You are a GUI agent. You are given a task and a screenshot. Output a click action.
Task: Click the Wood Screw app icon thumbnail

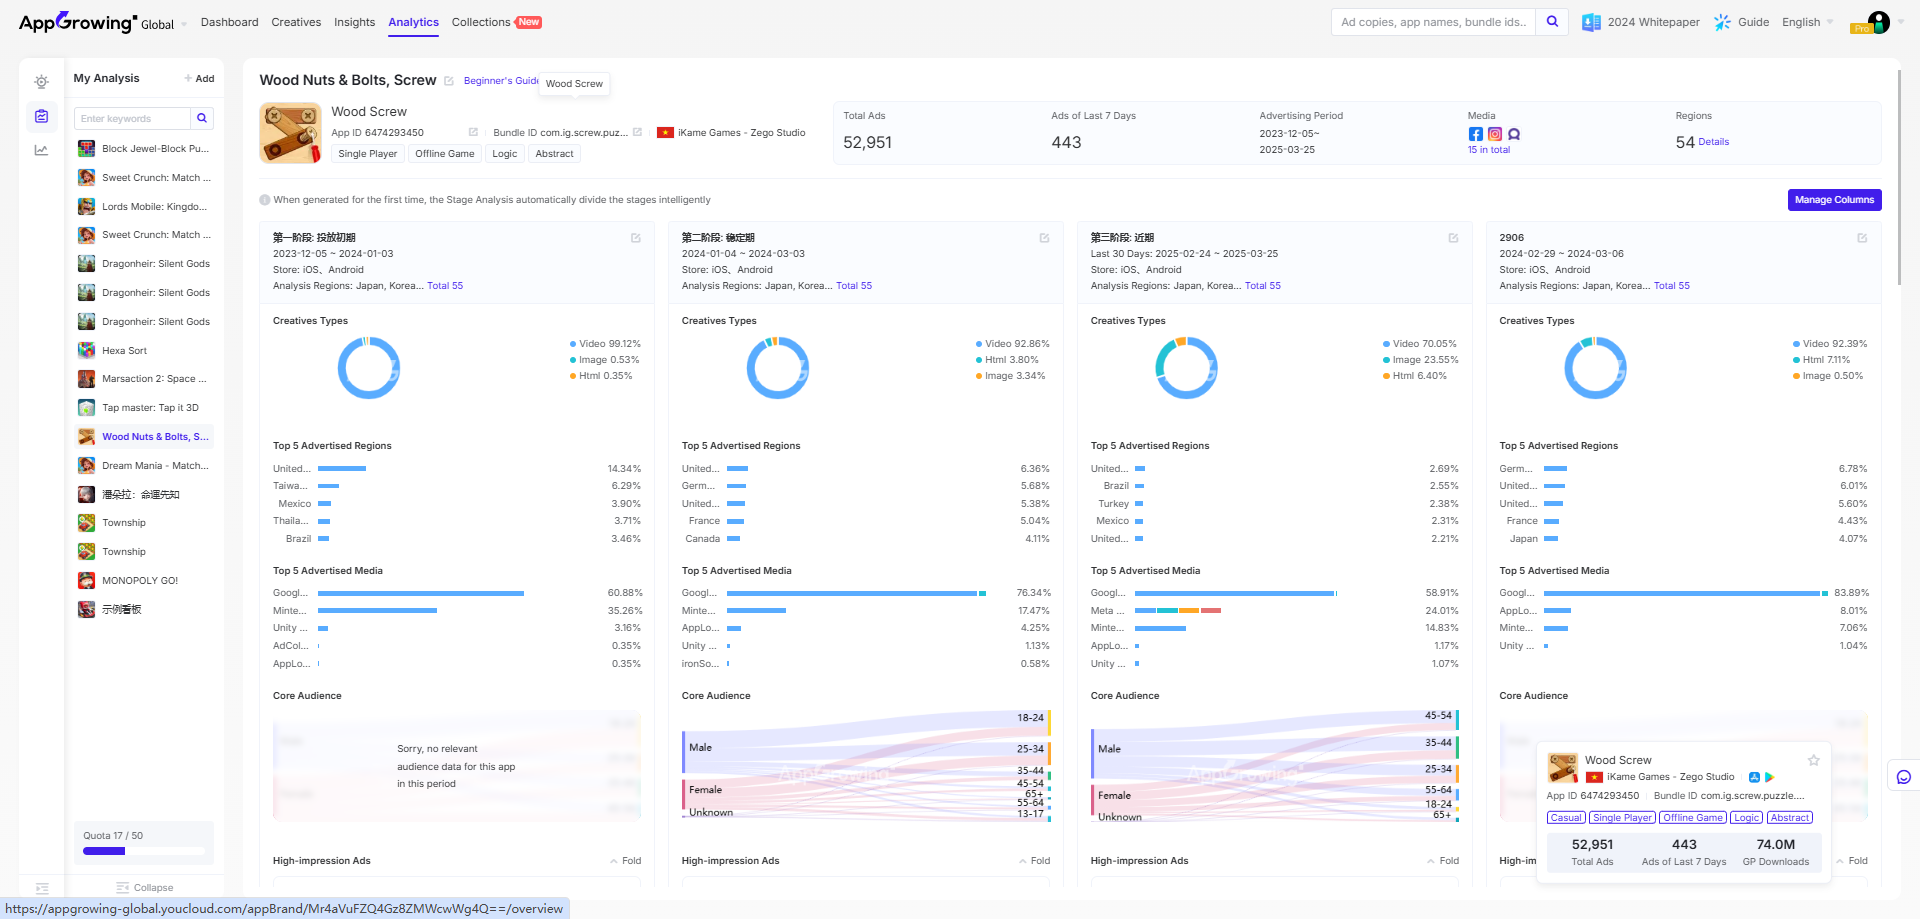tap(290, 133)
